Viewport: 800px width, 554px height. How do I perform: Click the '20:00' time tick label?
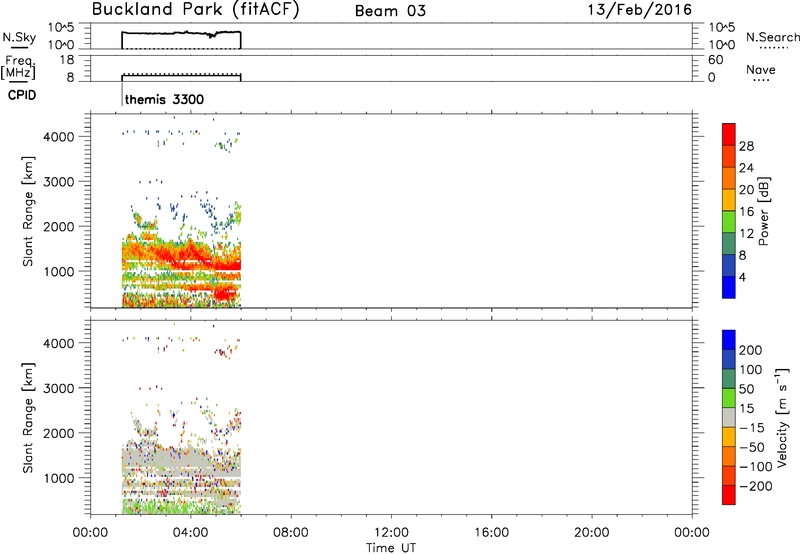(x=591, y=533)
